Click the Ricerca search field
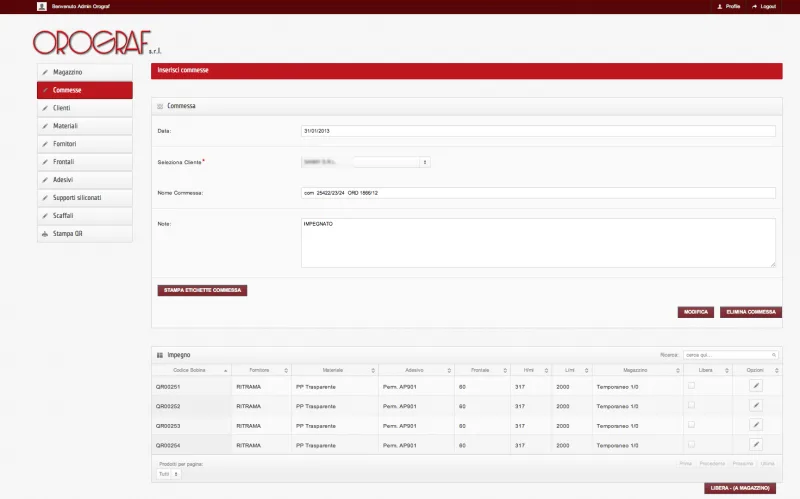The width and height of the screenshot is (800, 499). click(731, 355)
